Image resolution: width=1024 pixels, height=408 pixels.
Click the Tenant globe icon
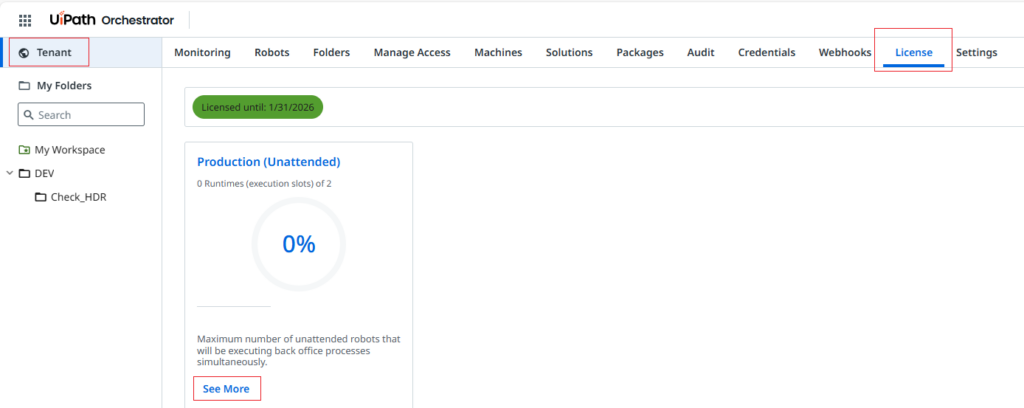pyautogui.click(x=24, y=52)
